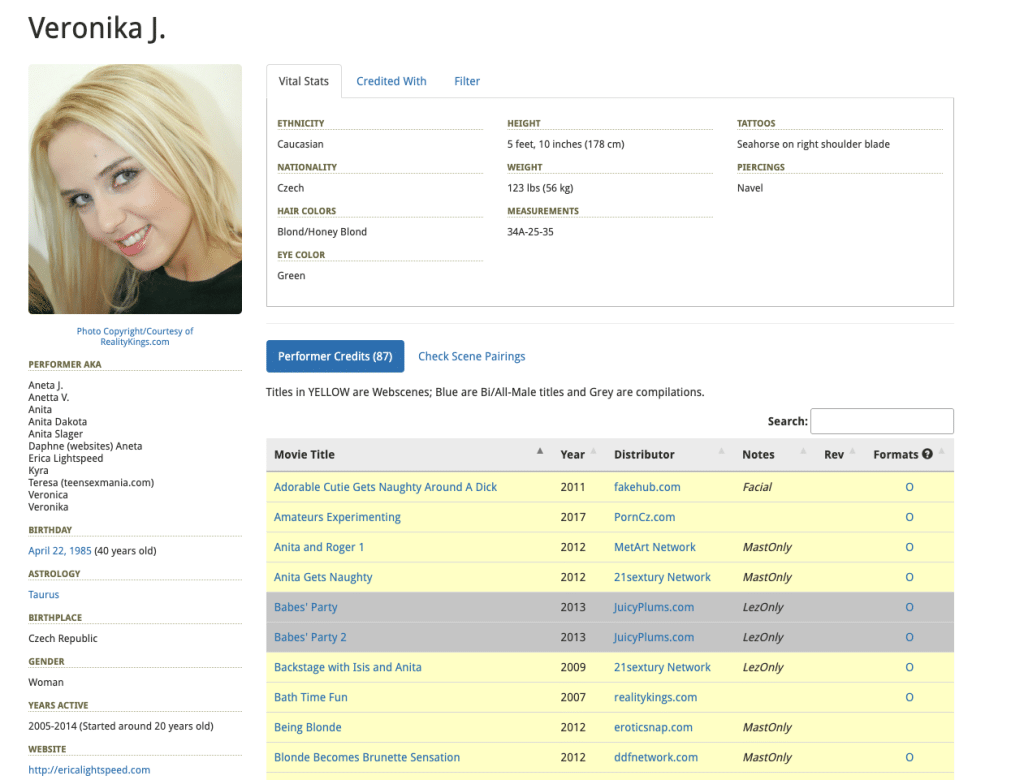Screen dimensions: 1024x780
Task: Open the eroticsnap.com distributor link
Action: tap(653, 727)
